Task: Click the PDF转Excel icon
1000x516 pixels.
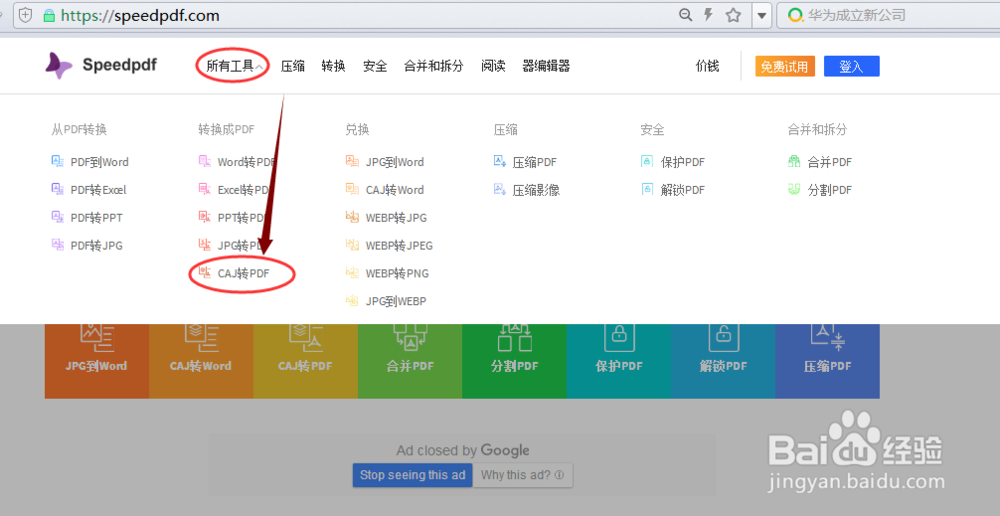Action: click(57, 189)
